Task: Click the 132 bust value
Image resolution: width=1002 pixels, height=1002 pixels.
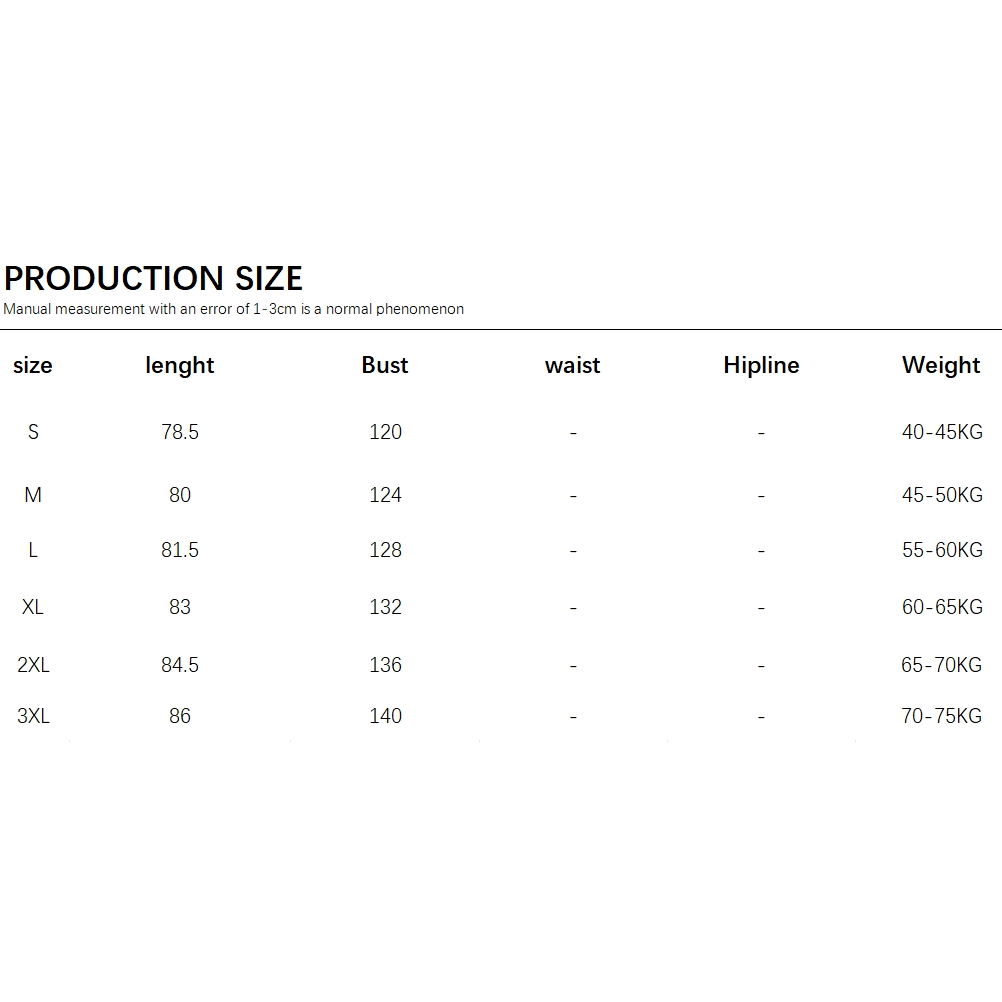Action: point(385,606)
